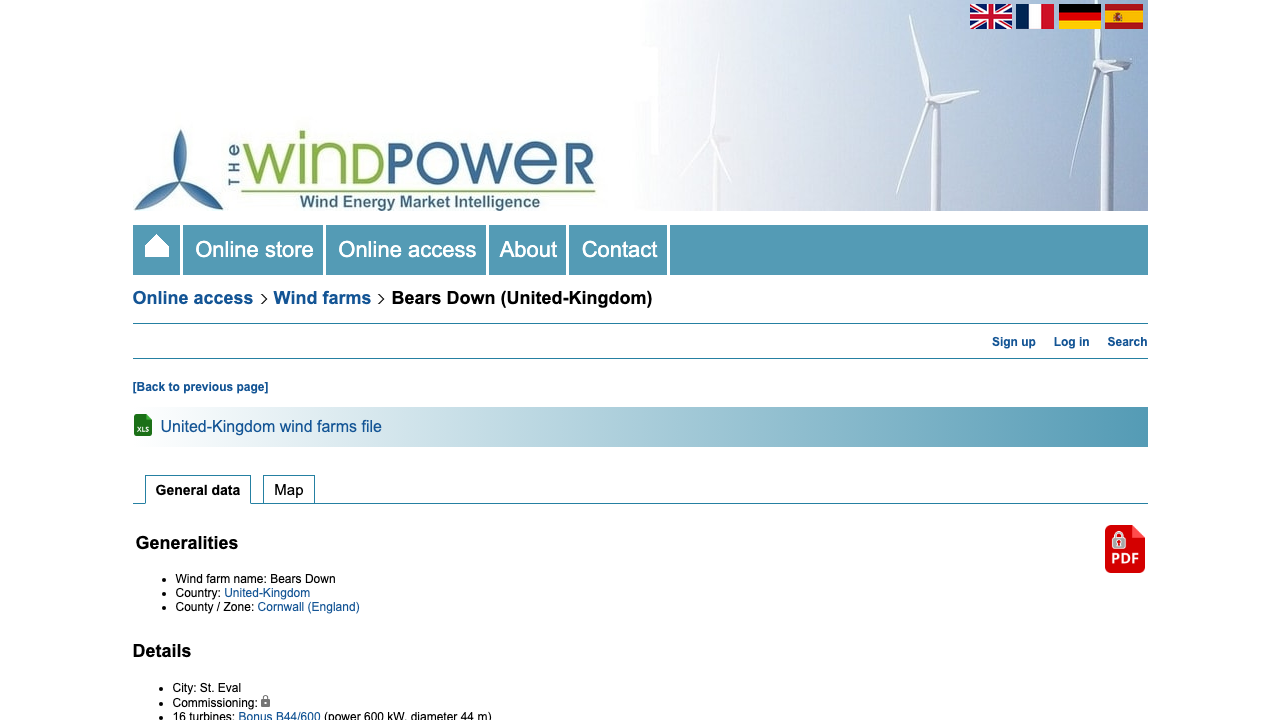This screenshot has height=720, width=1280.
Task: Open the About page
Action: [x=527, y=249]
